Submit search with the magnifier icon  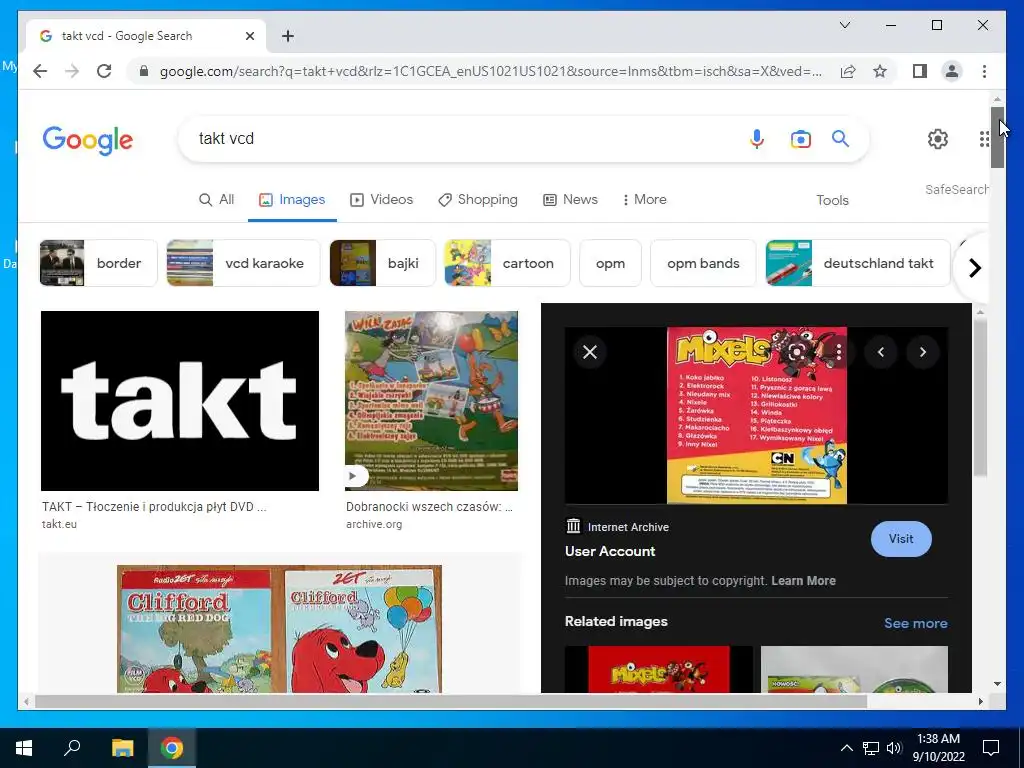click(x=840, y=138)
